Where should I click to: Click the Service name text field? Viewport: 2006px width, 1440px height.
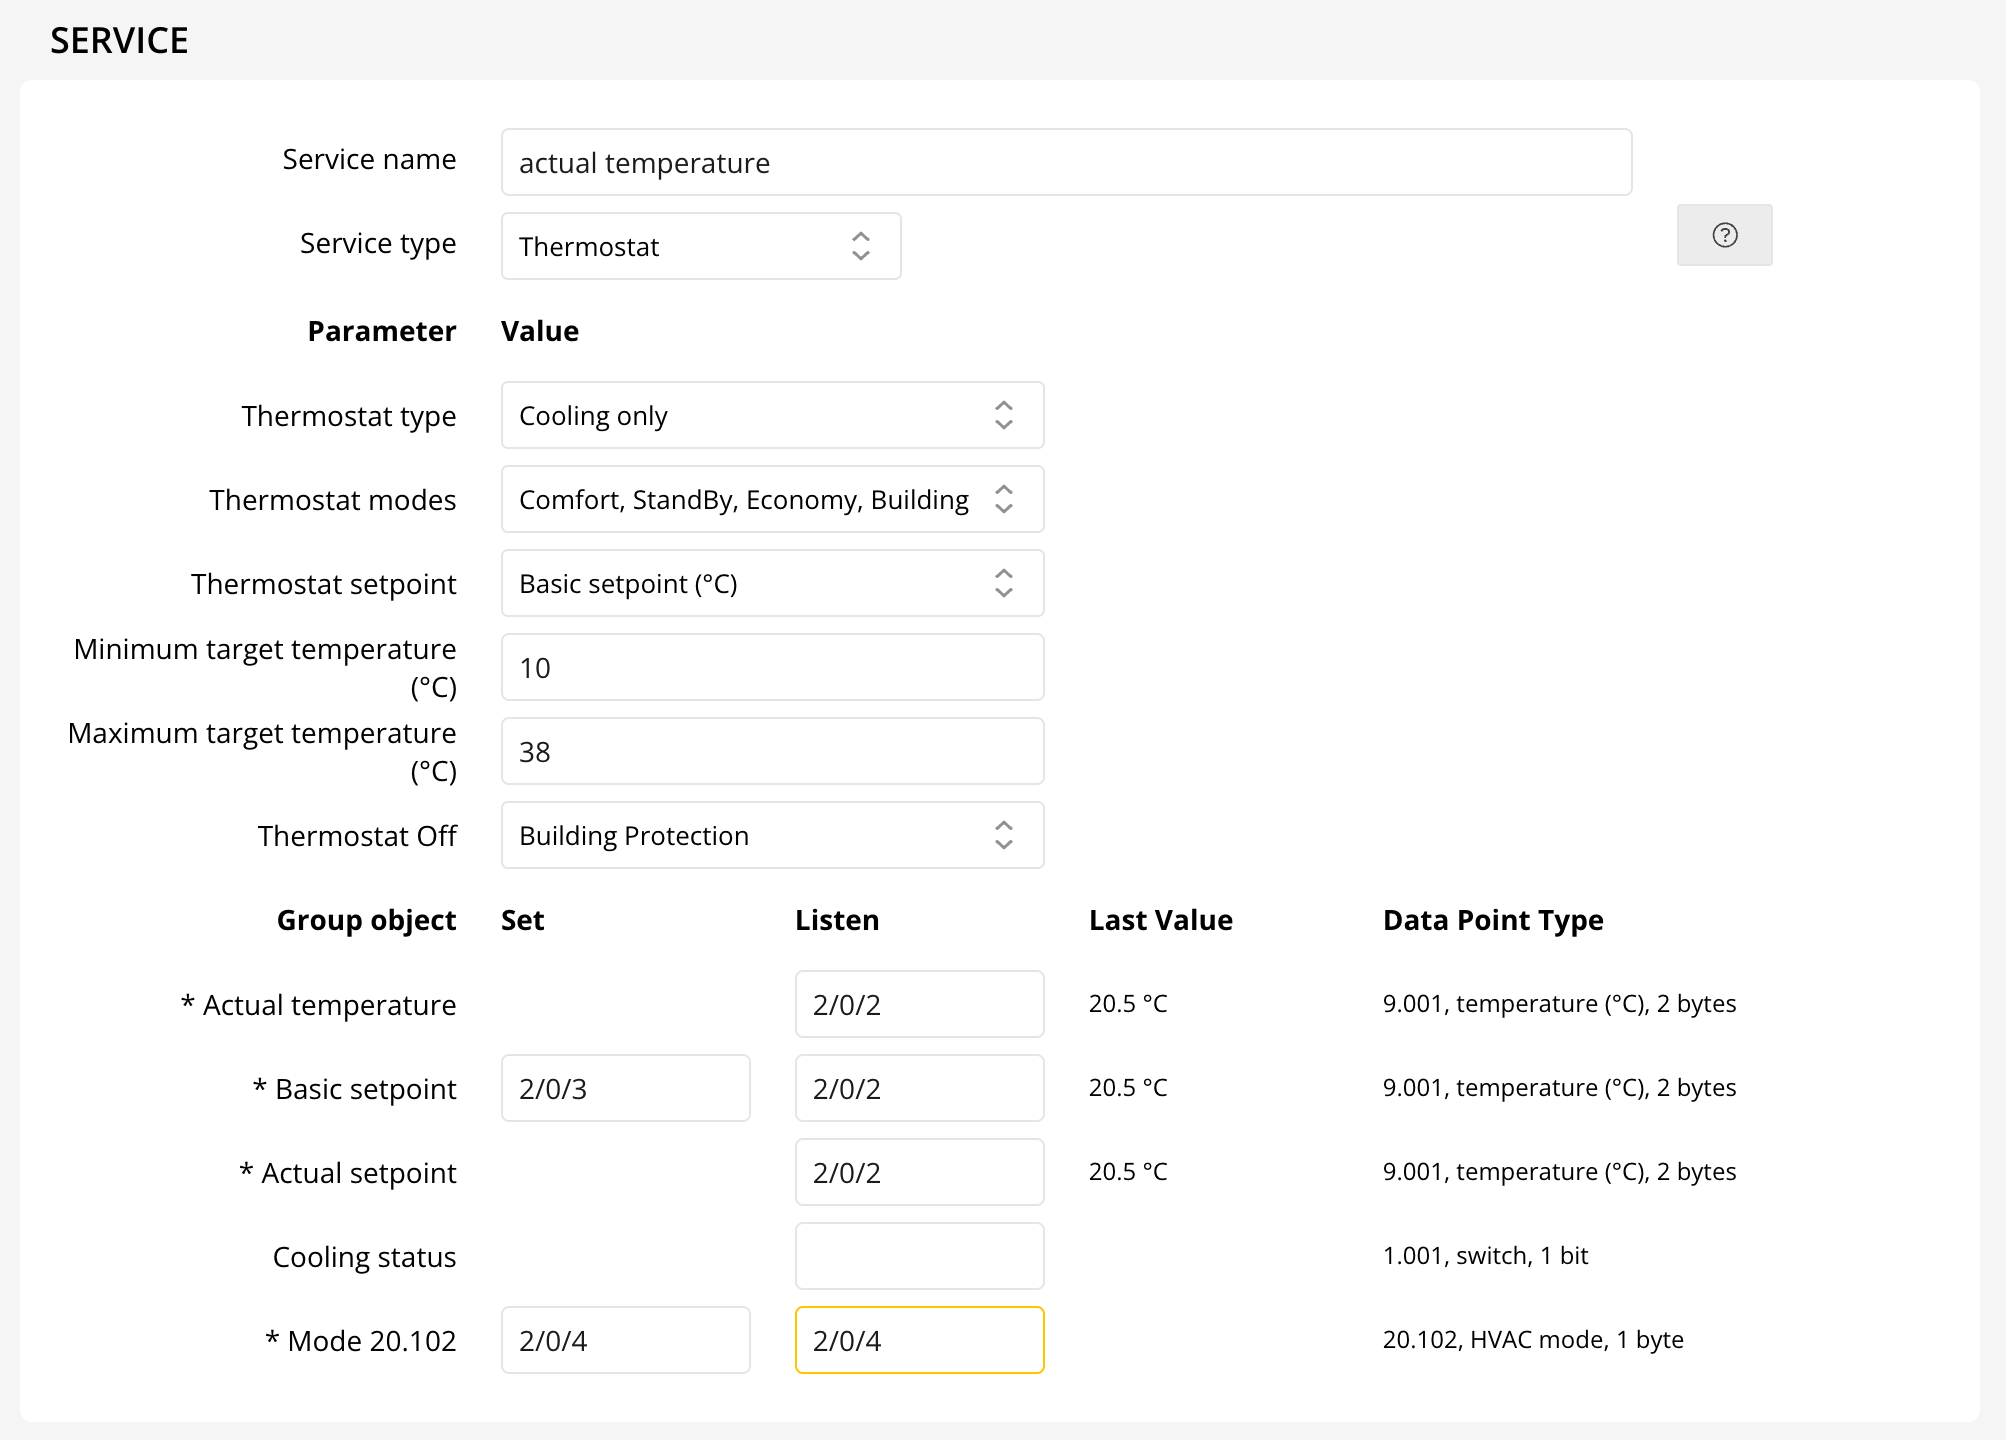(1066, 162)
